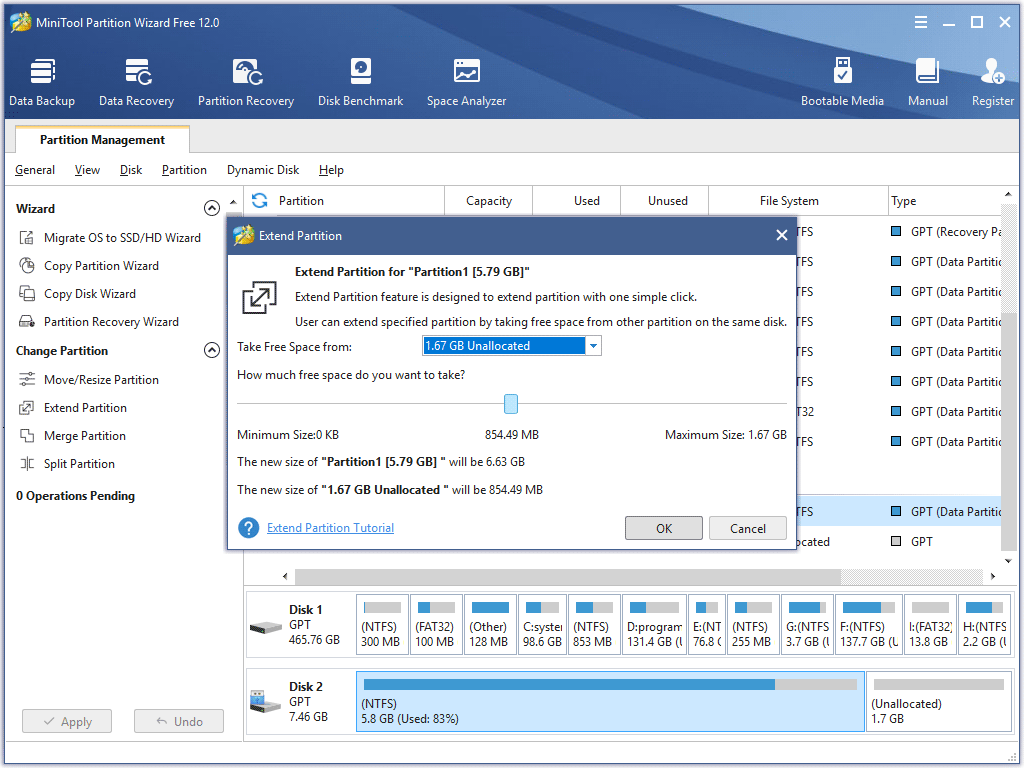Cancel the Extend Partition dialog

(x=748, y=528)
